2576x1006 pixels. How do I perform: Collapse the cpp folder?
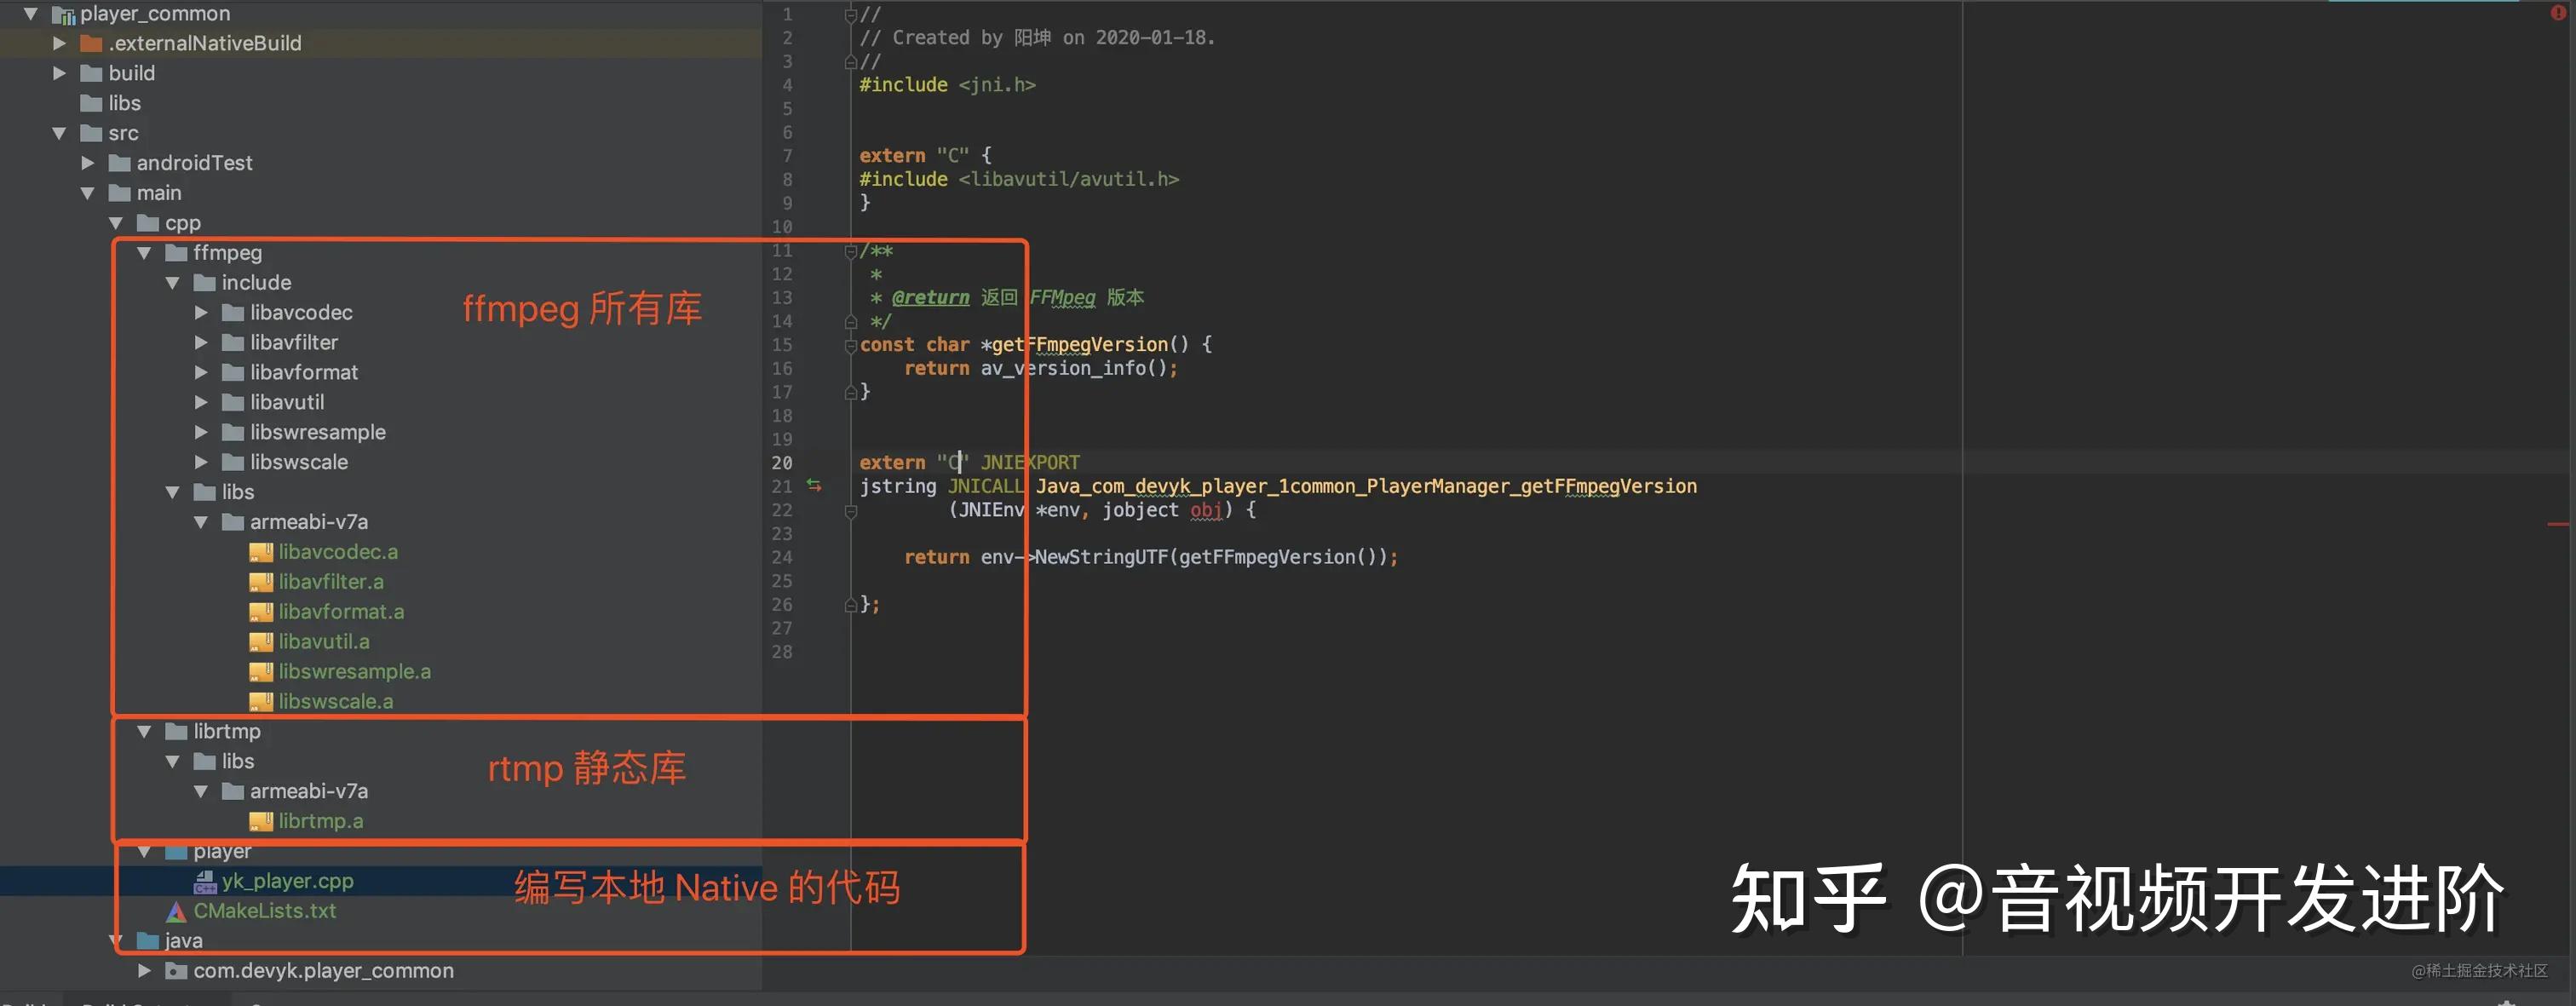tap(116, 223)
